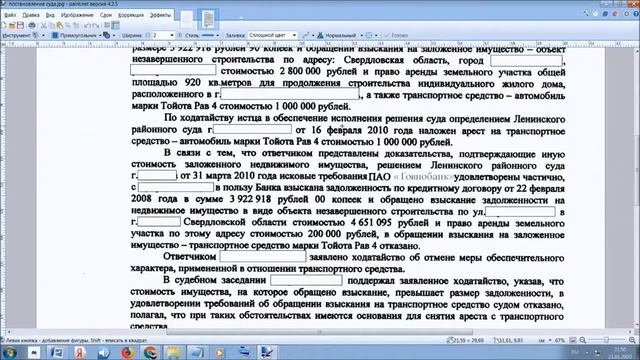
Task: Toggle the Colors window wheel icon
Action: (616, 13)
